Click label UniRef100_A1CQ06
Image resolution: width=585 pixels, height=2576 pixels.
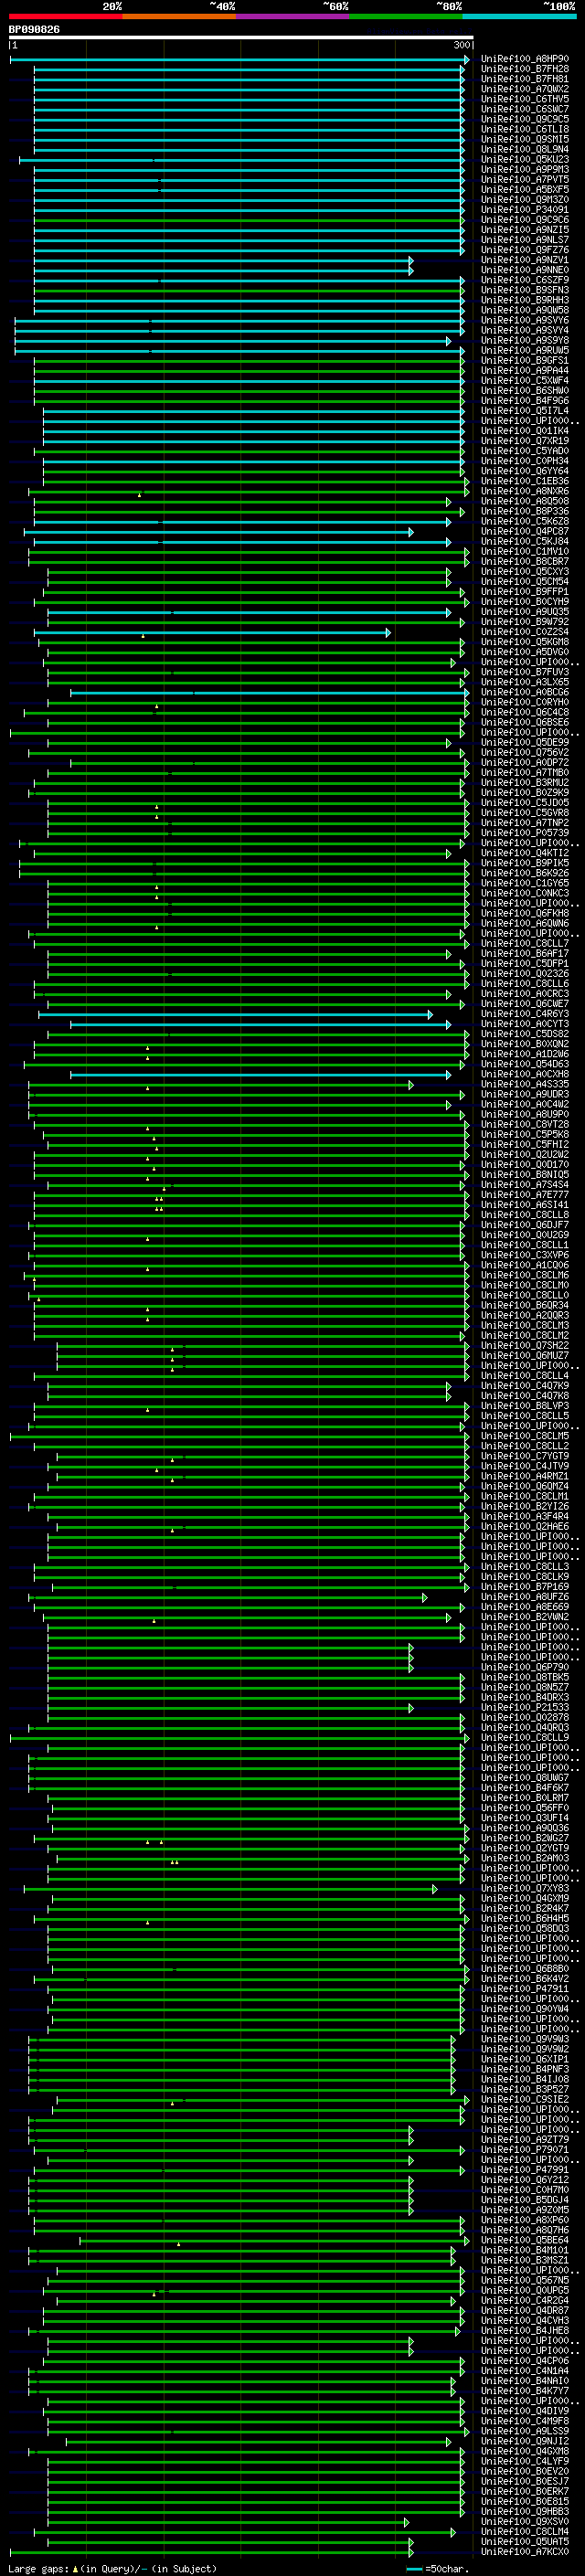click(x=525, y=1265)
